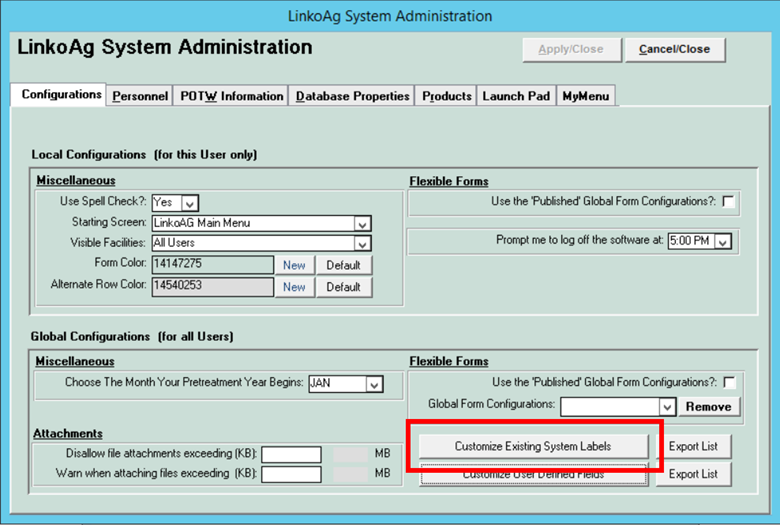
Task: Toggle Local 'Published' Global Form Configurations checkbox
Action: [x=728, y=202]
